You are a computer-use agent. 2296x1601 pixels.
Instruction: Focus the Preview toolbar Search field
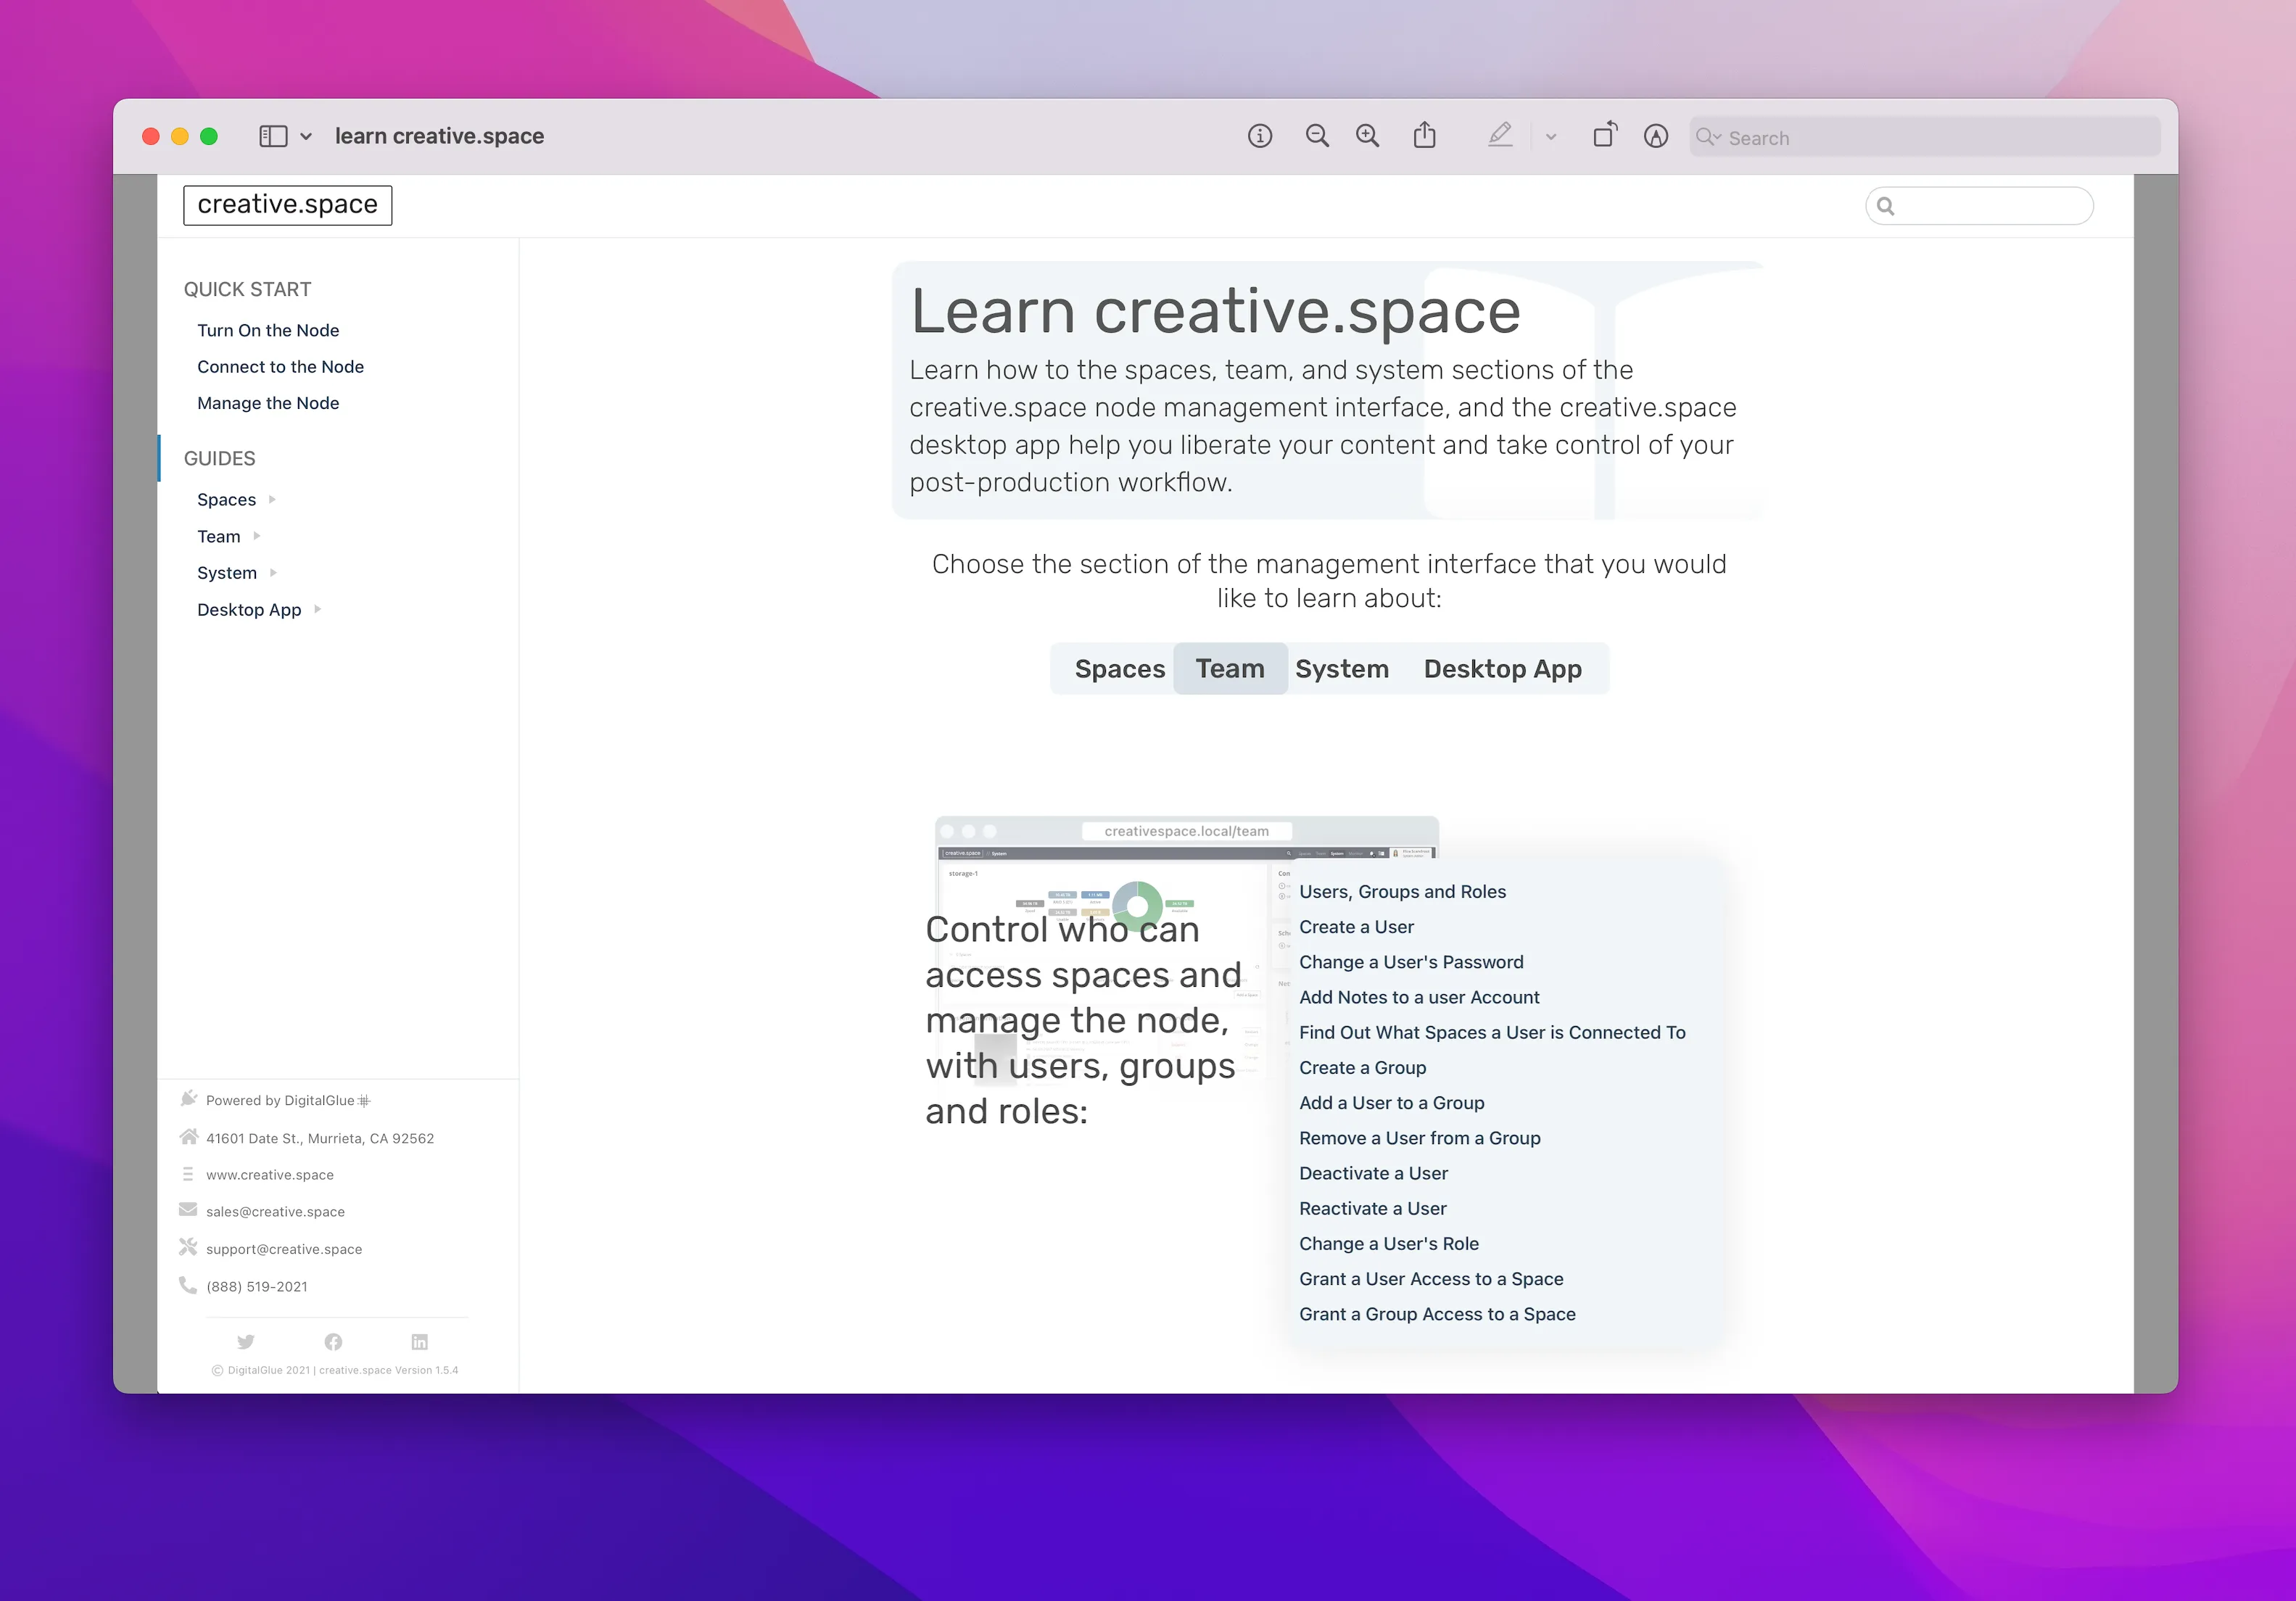click(1925, 137)
